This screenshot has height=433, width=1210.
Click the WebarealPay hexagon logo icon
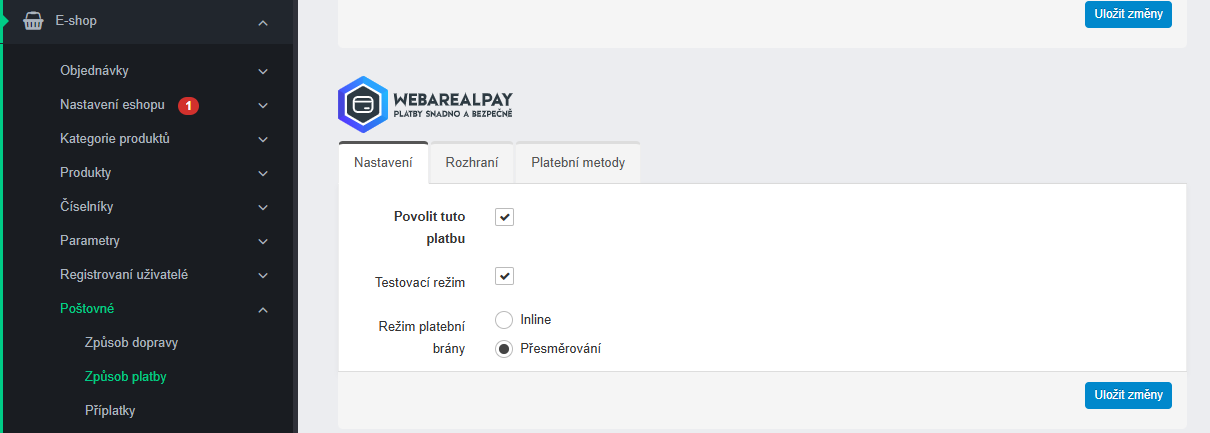[x=361, y=104]
